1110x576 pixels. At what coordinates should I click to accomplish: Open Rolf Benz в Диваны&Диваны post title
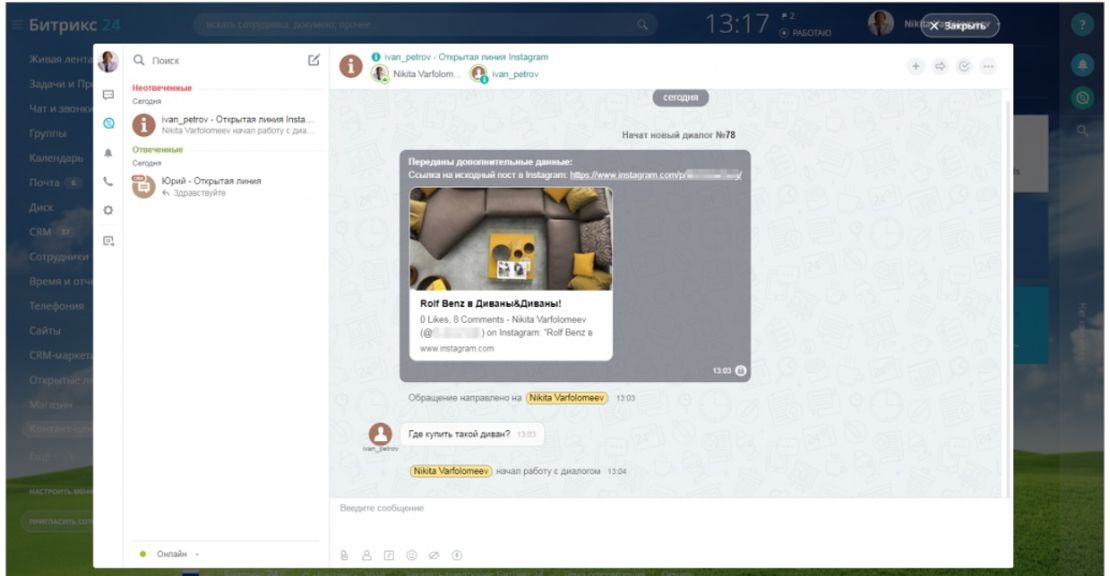point(490,304)
